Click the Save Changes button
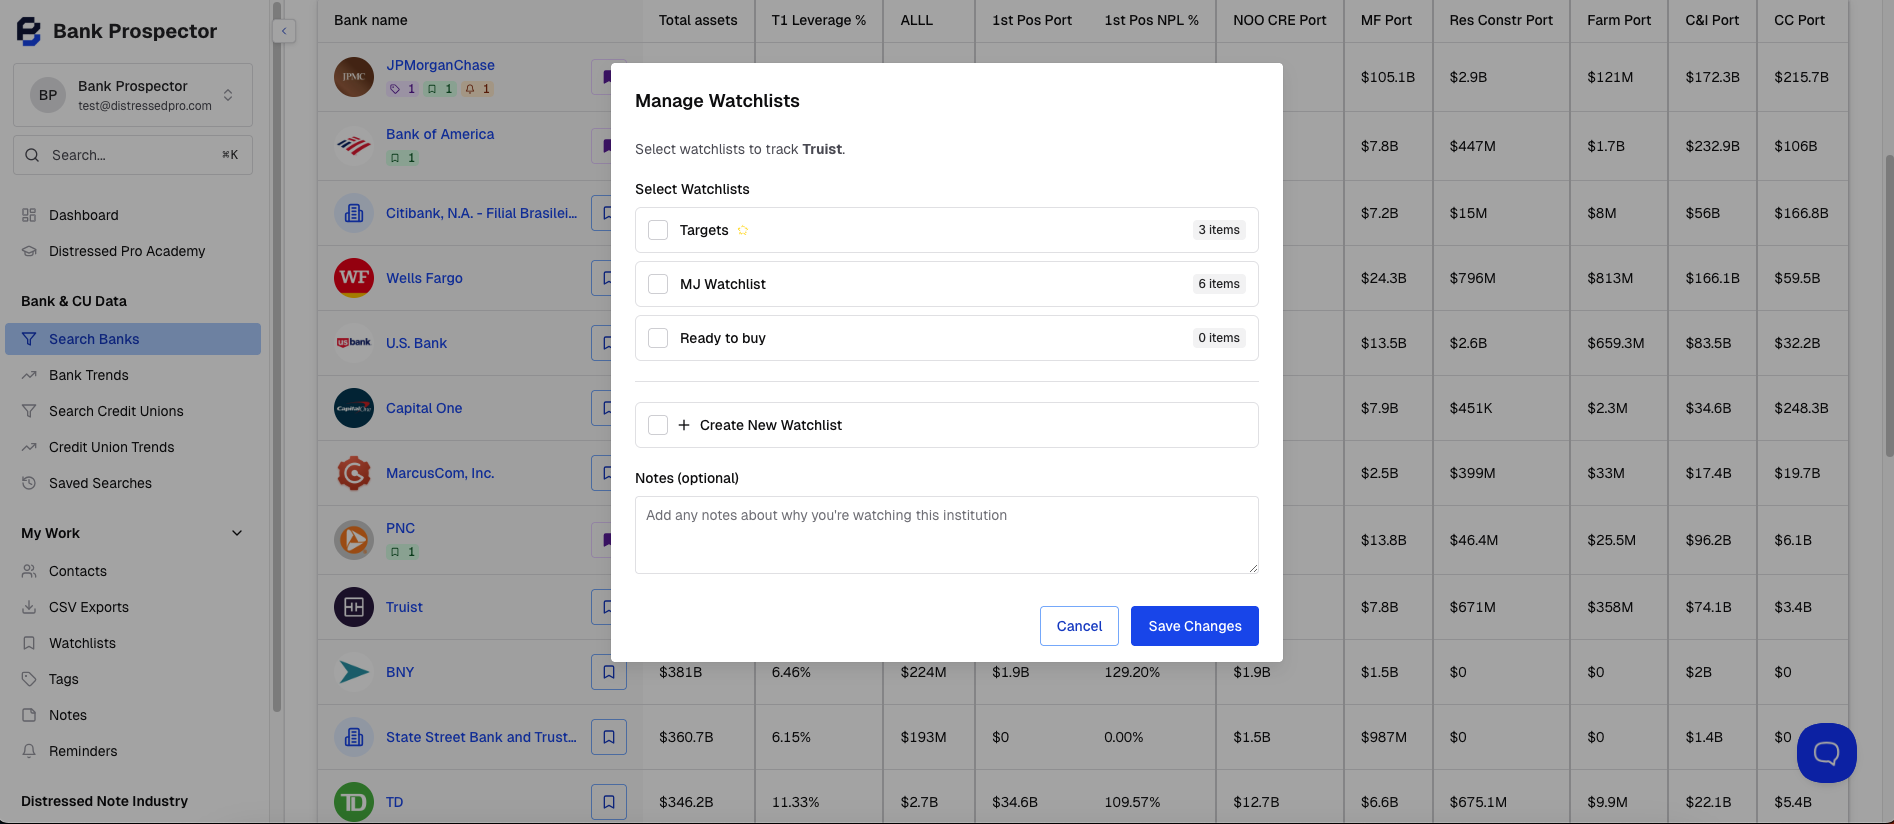Image resolution: width=1894 pixels, height=824 pixels. pyautogui.click(x=1194, y=626)
